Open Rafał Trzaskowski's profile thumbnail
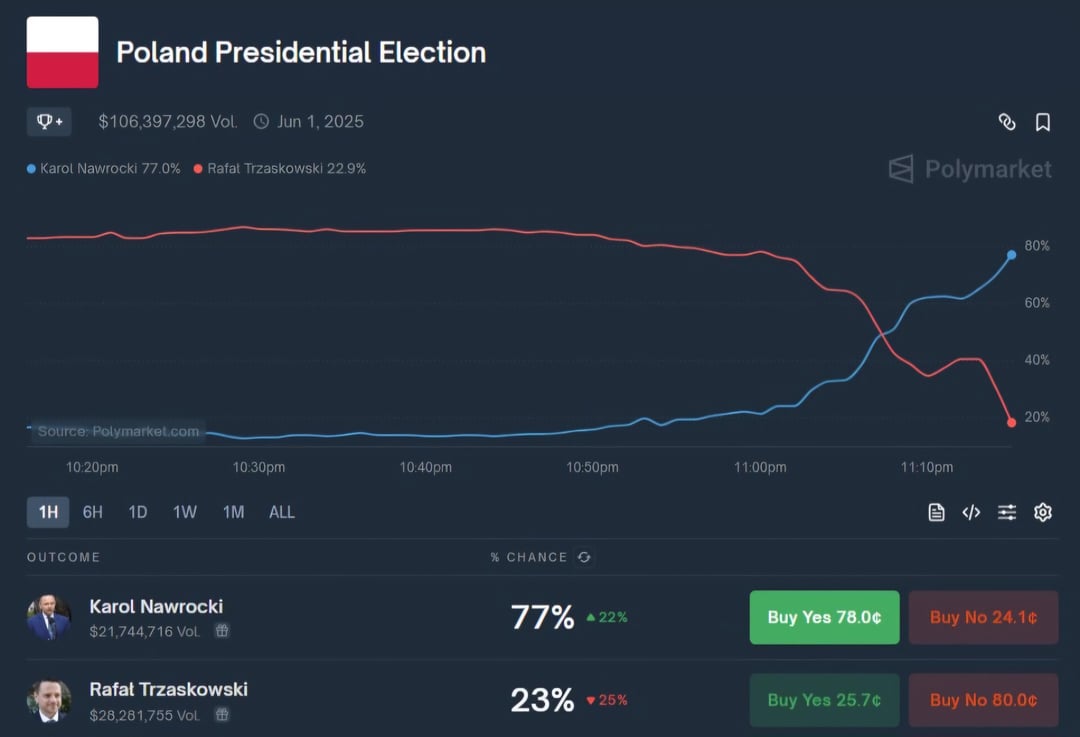 pyautogui.click(x=50, y=700)
